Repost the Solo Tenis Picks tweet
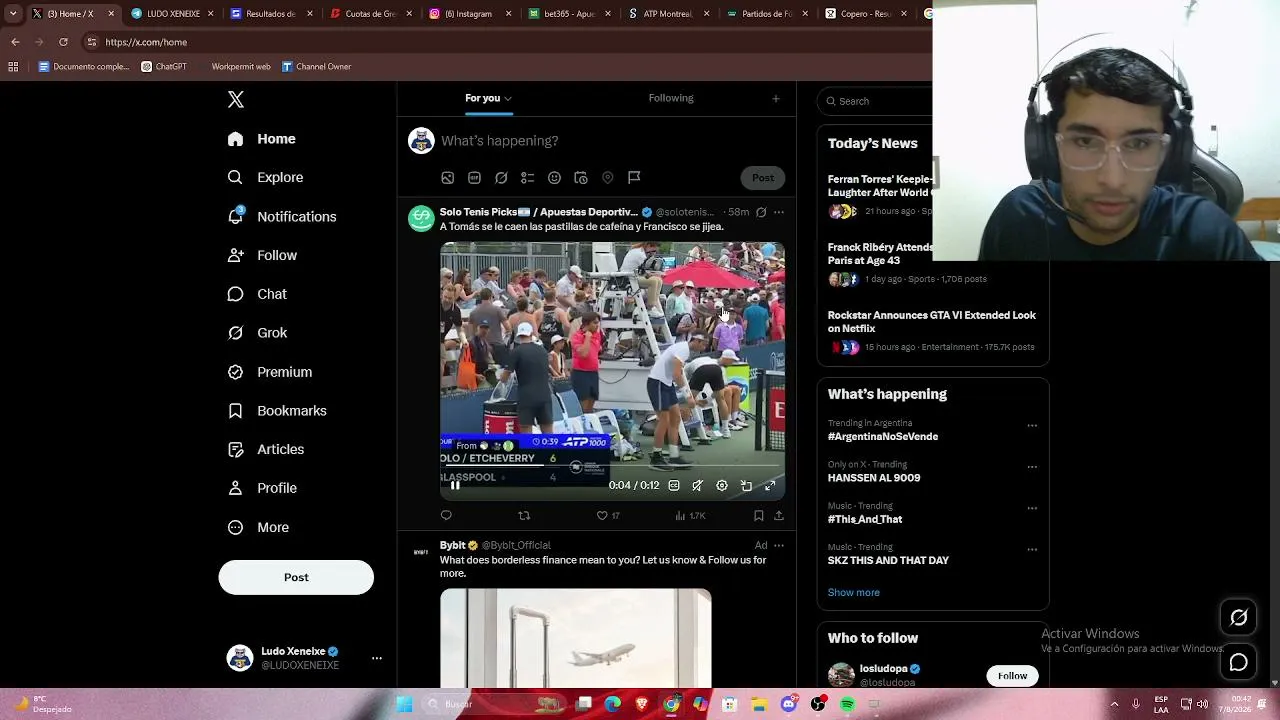This screenshot has width=1280, height=720. pos(524,516)
